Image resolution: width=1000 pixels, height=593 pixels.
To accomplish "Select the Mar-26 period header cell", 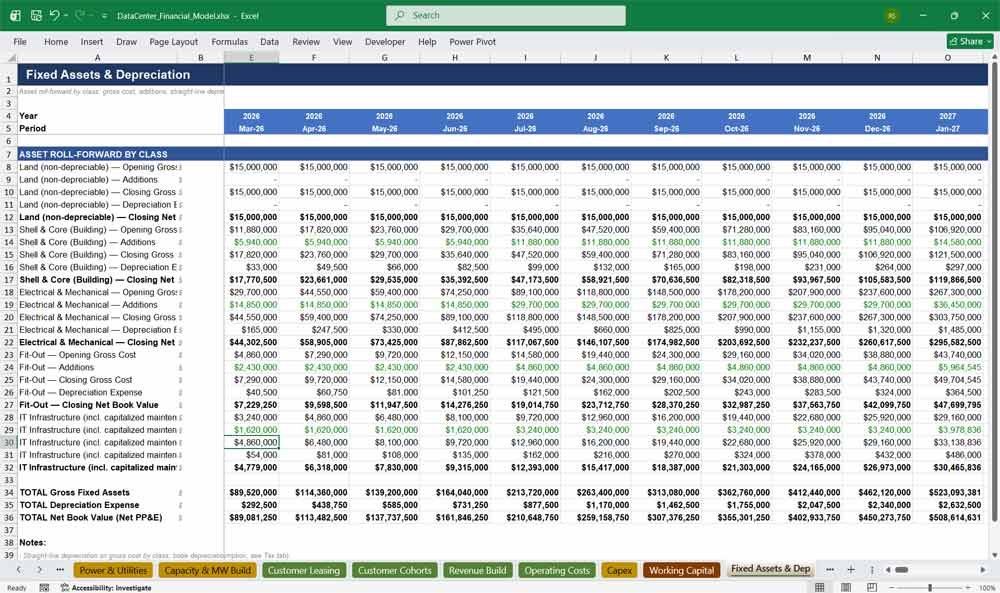I will pos(251,128).
